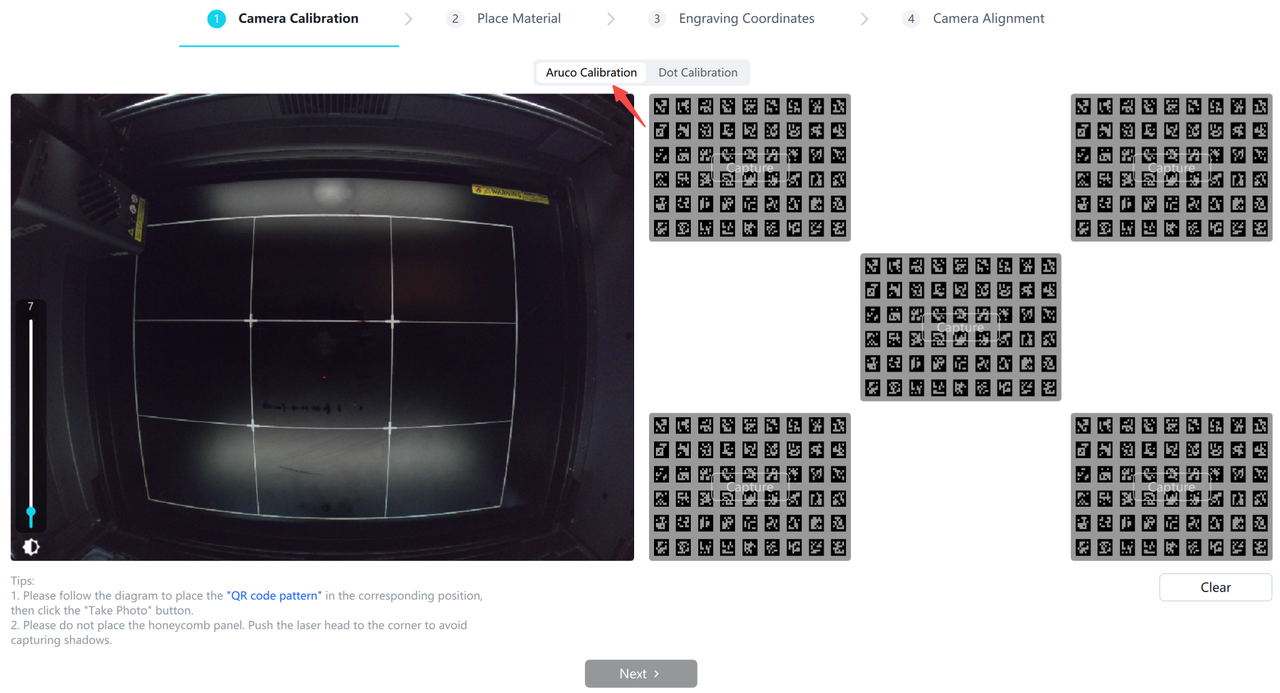
Task: Capture the top-left Aruco pattern position
Action: (x=749, y=168)
